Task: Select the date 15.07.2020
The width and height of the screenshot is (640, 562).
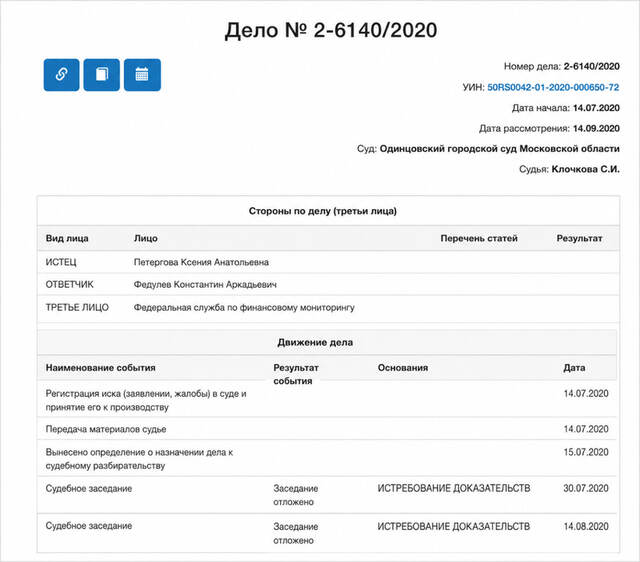Action: tap(586, 452)
